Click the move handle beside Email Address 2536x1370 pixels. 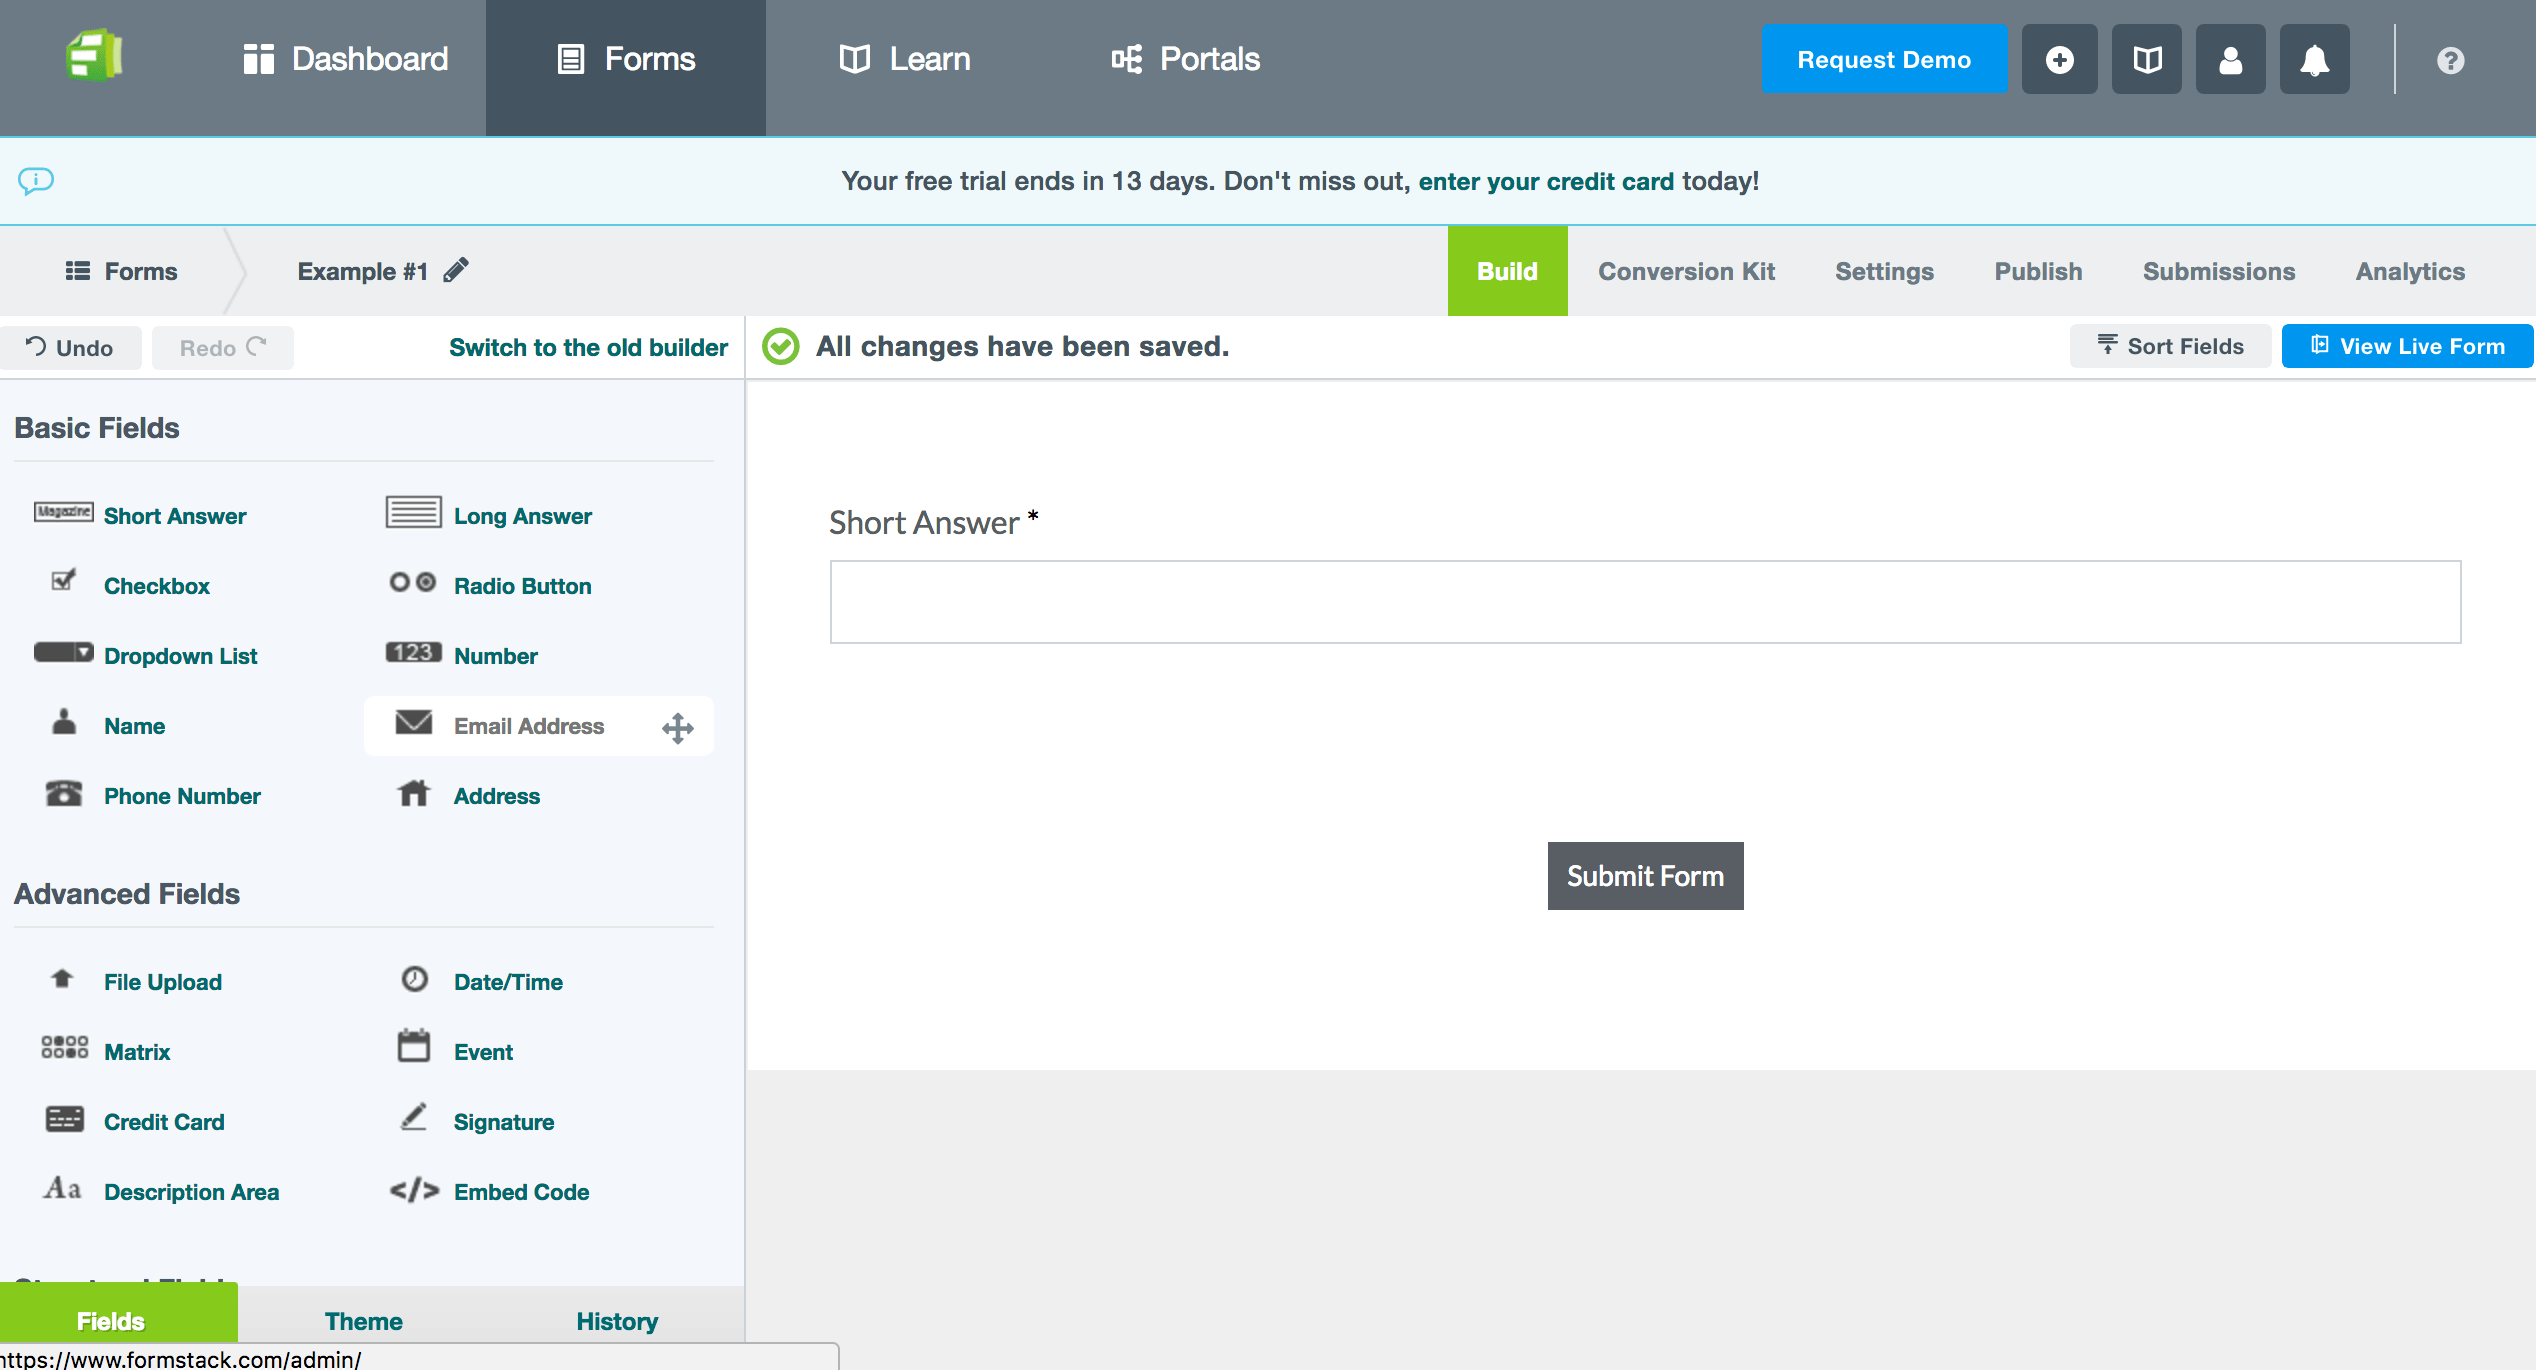(677, 727)
